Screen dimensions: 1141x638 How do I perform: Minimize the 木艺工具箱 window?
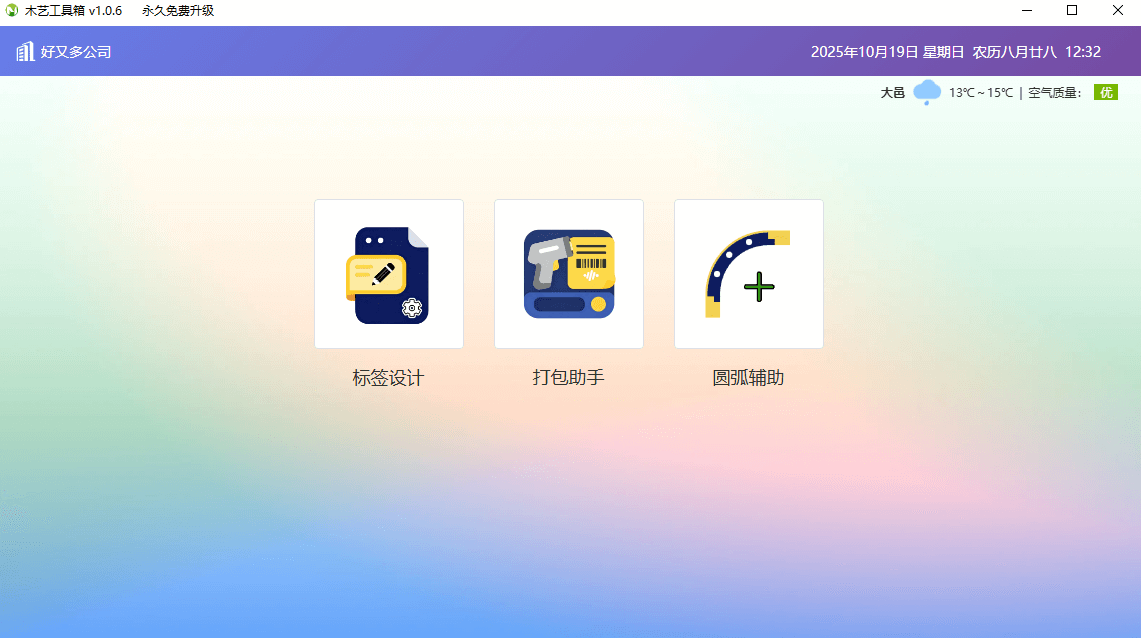coord(1026,10)
